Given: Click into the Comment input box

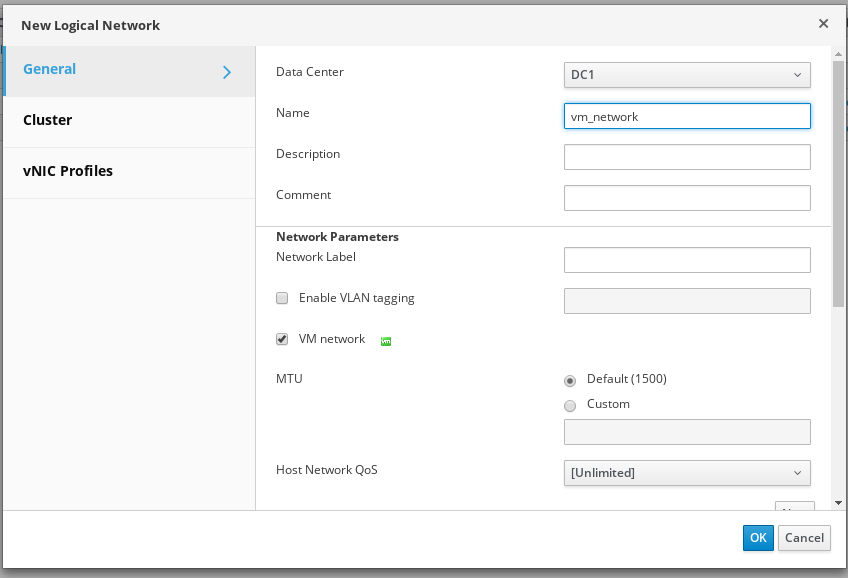Looking at the screenshot, I should pos(686,198).
